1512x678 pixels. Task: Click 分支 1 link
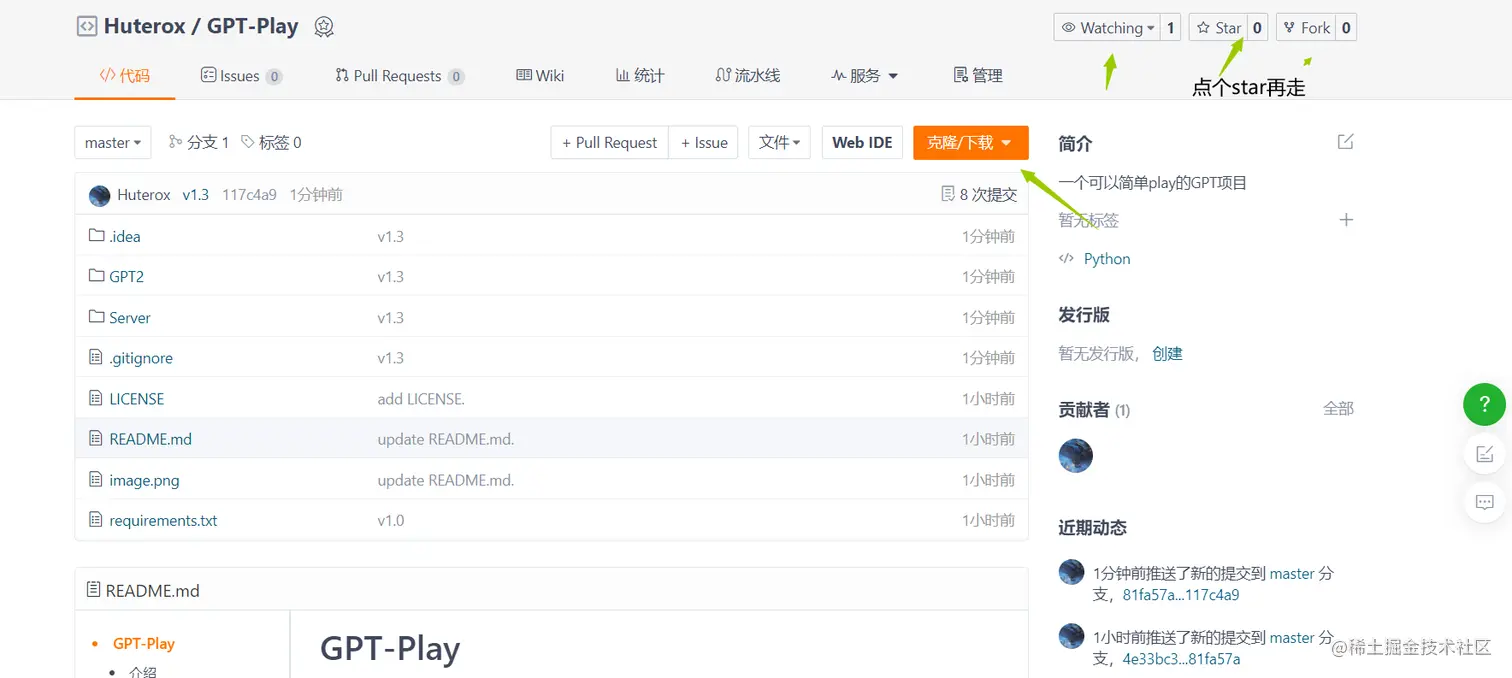[199, 143]
